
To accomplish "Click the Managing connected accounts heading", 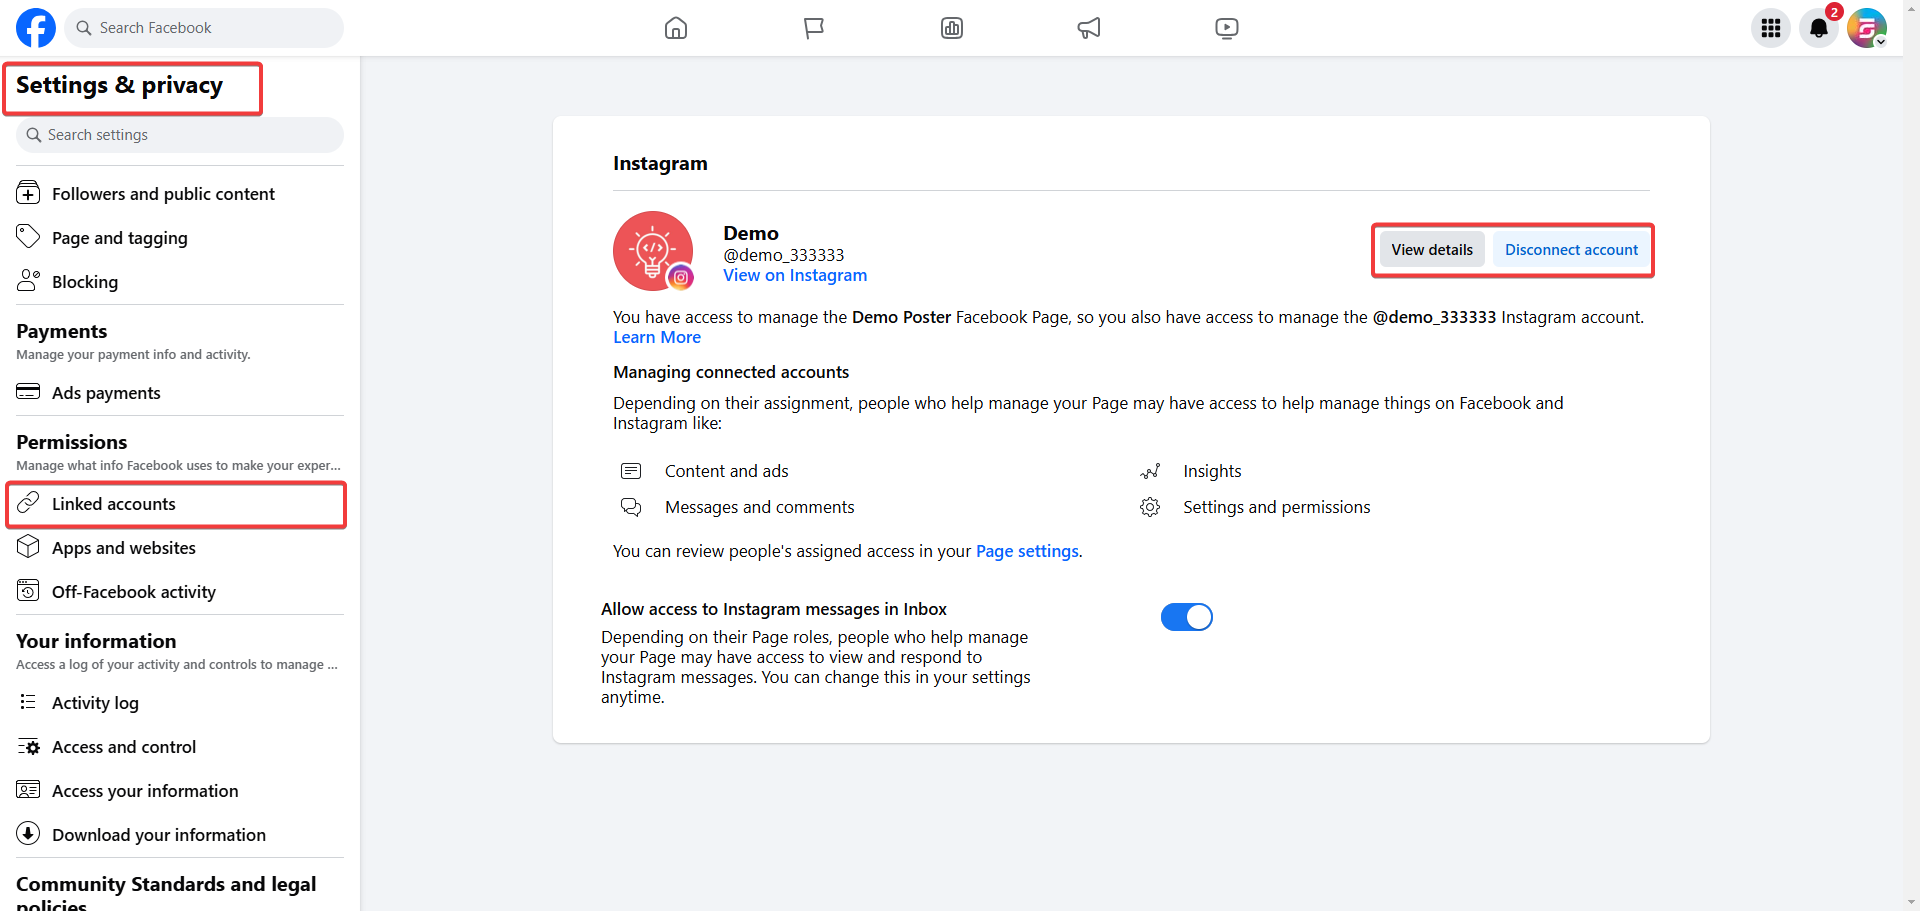I will 731,372.
